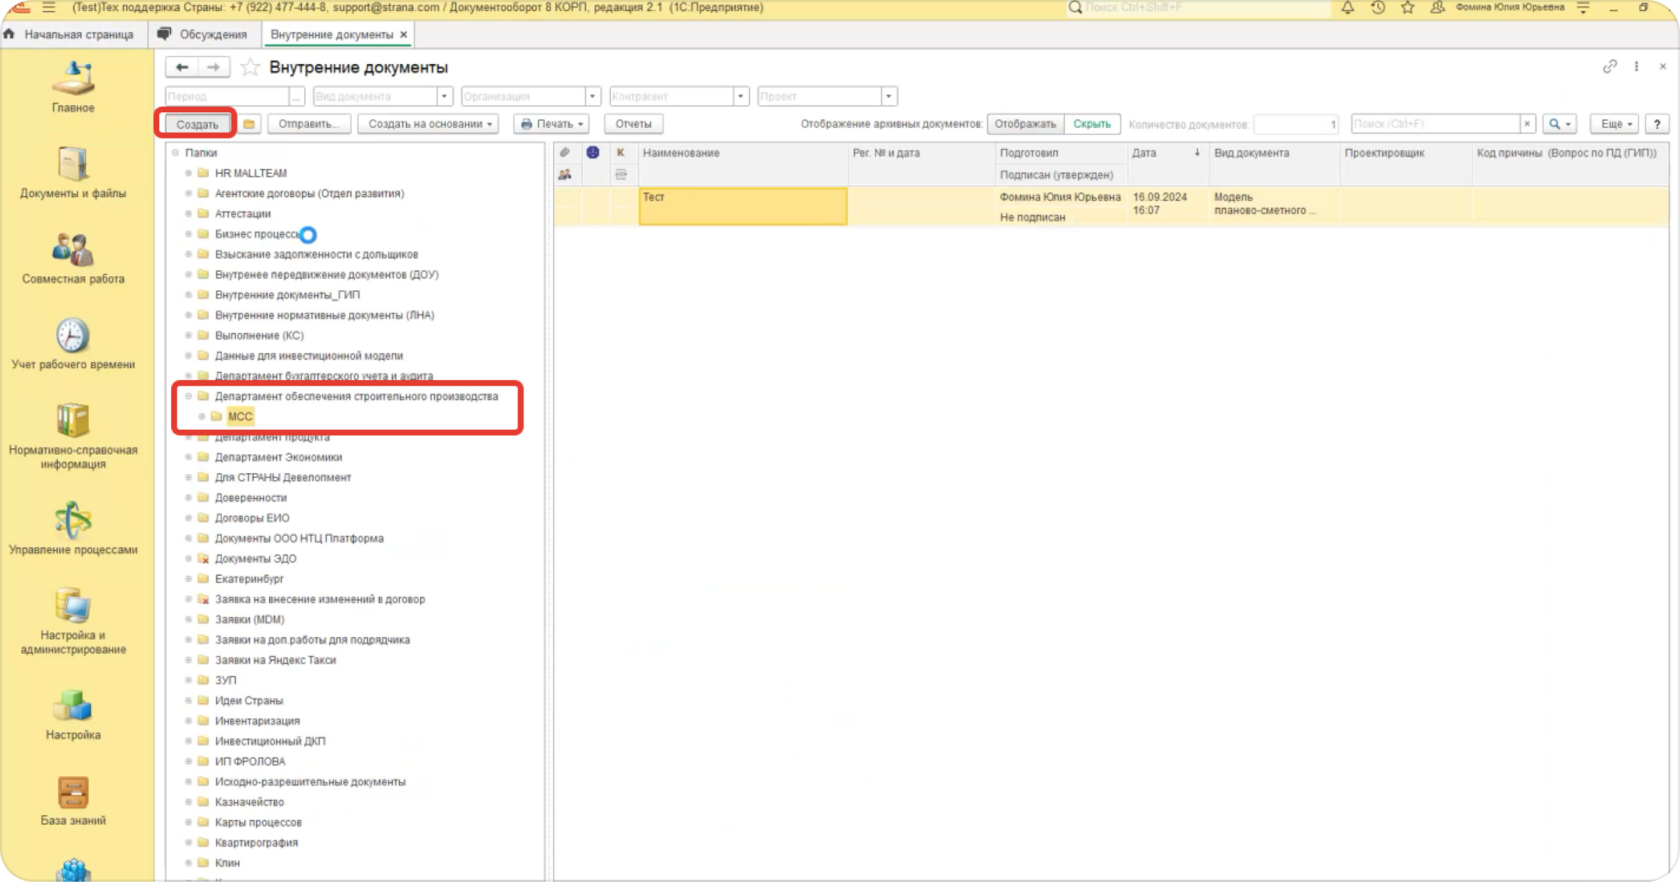1680x882 pixels.
Task: Collapse the root Папки node
Action: tap(175, 153)
